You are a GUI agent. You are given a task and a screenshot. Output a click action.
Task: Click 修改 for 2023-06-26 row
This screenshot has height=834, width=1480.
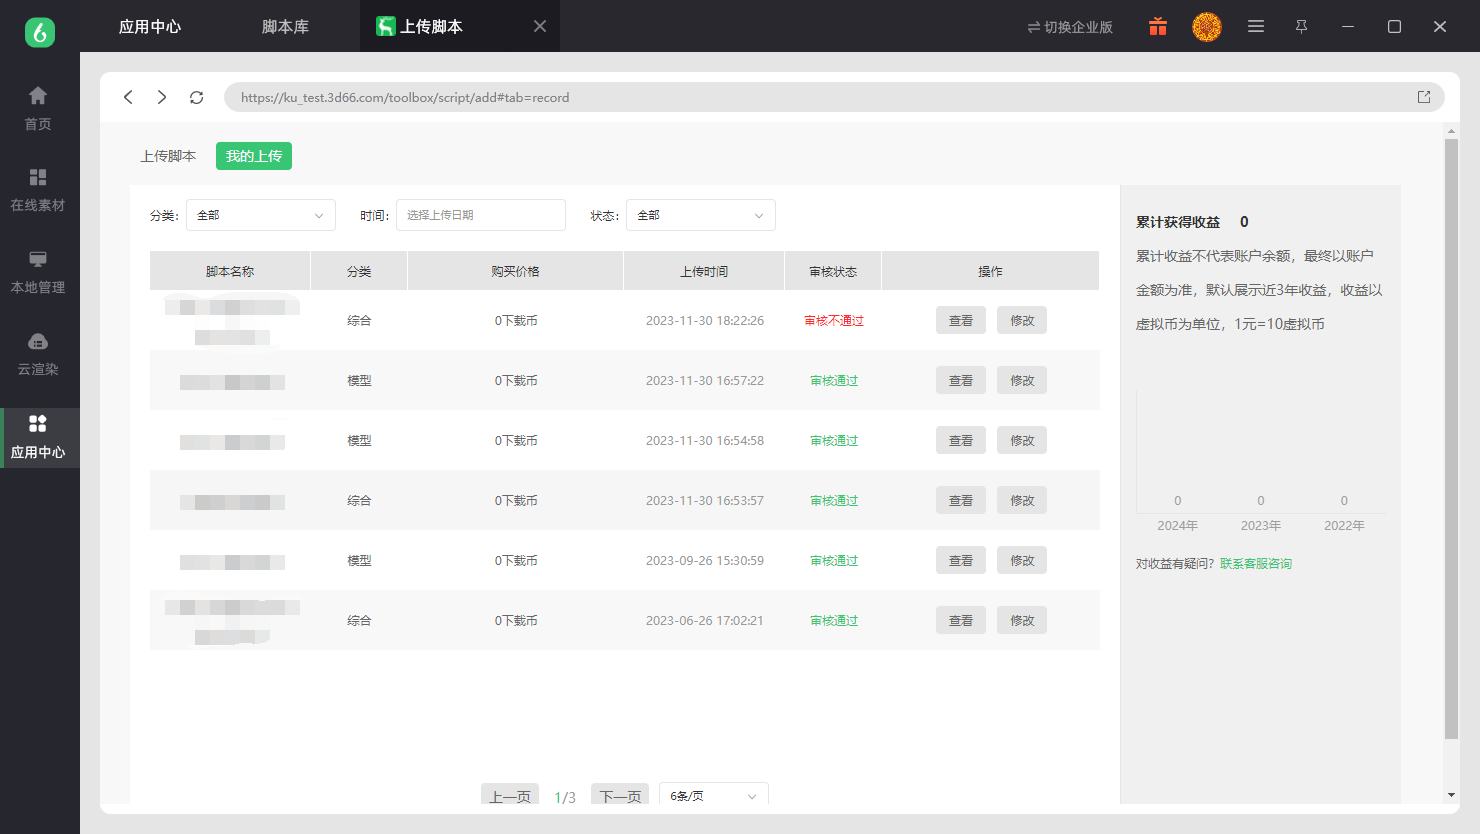click(1022, 620)
